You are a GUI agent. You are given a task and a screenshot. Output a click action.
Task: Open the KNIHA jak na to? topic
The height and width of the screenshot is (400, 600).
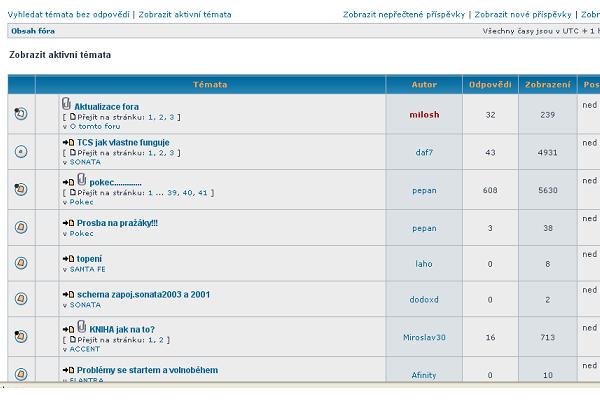122,330
